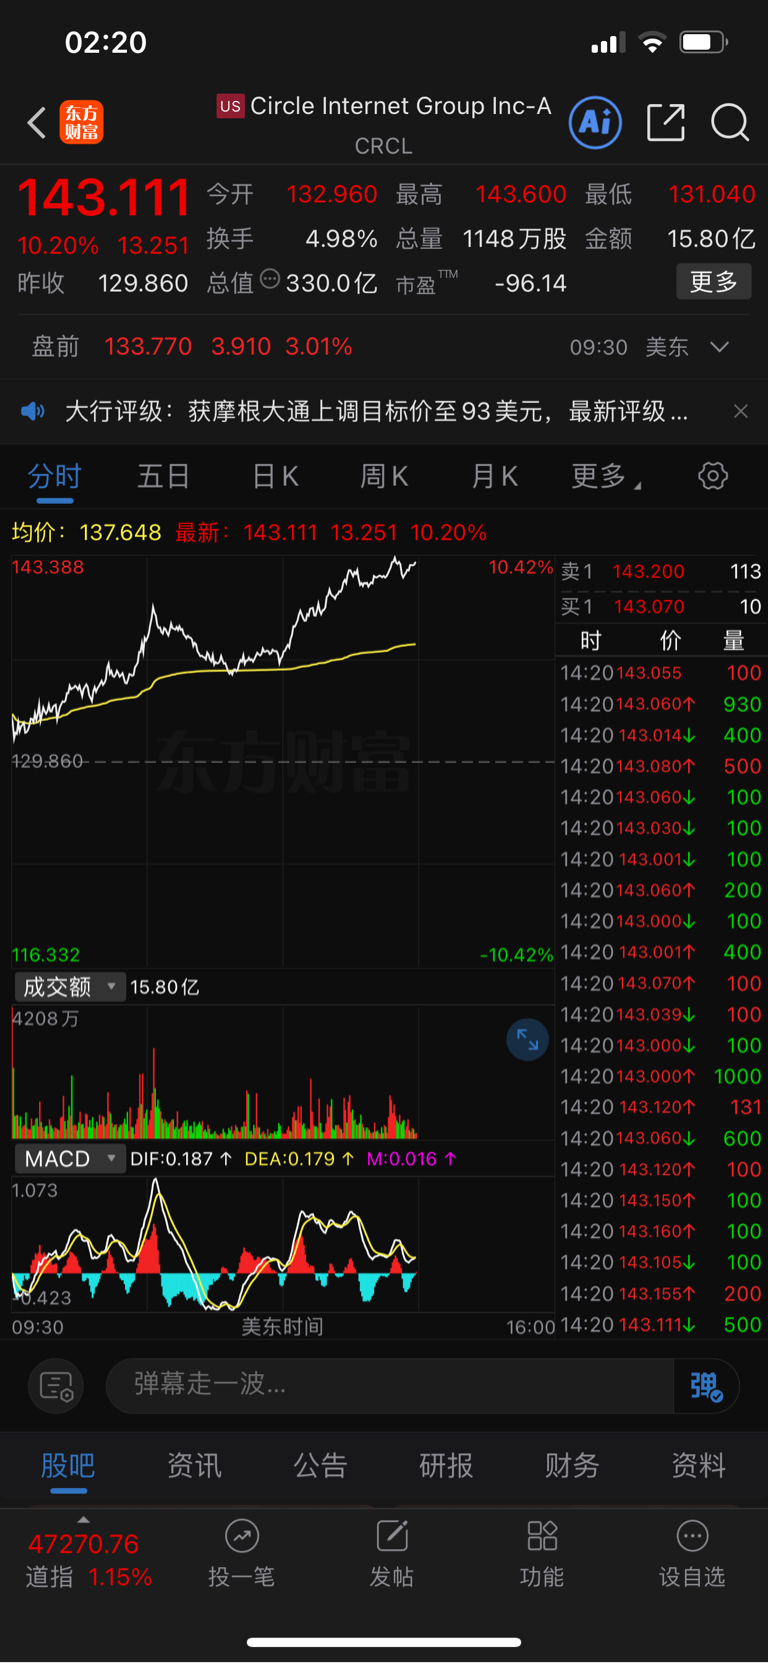The width and height of the screenshot is (768, 1663).
Task: Open the 研报 tab
Action: point(446,1466)
